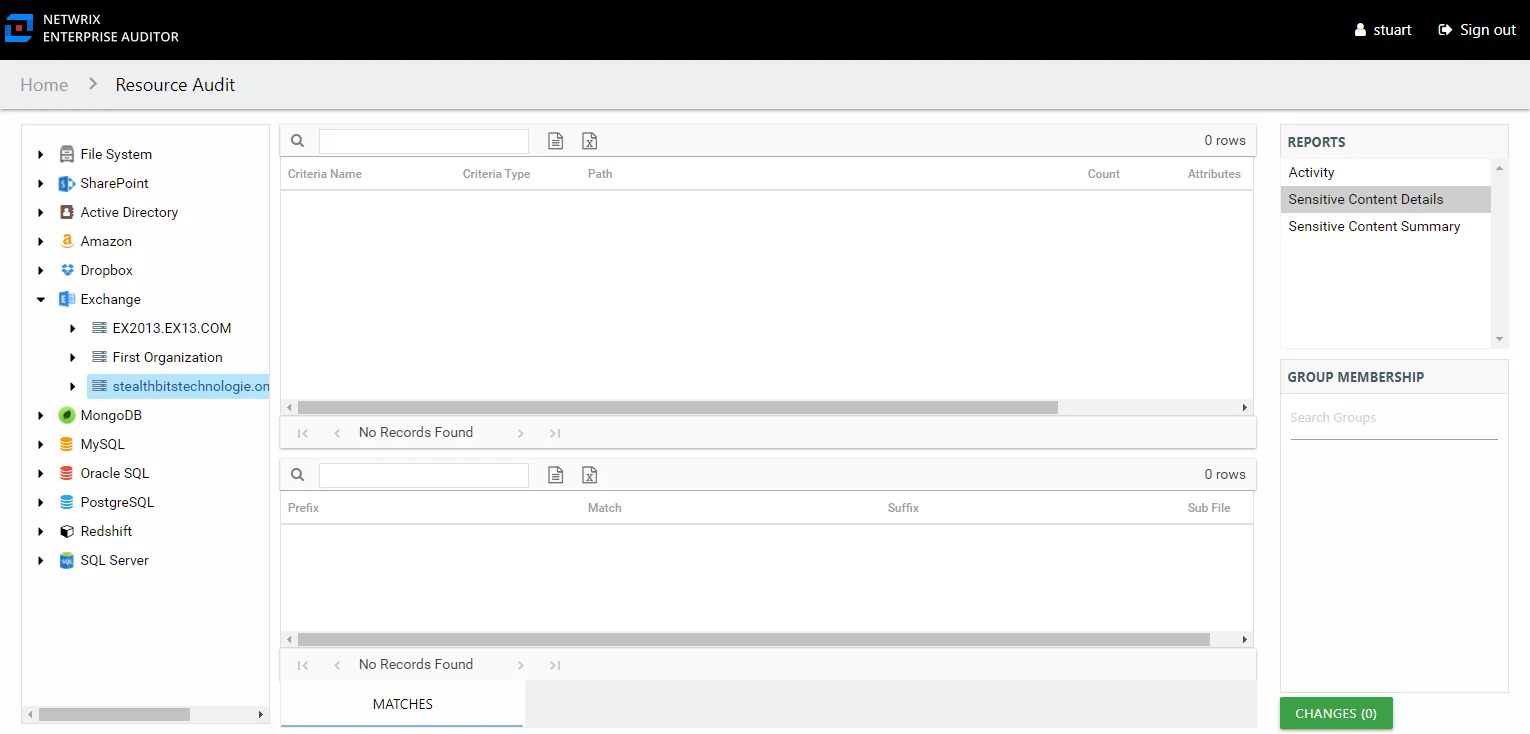Click the reports list scroll down arrow
1530x734 pixels.
[x=1499, y=339]
